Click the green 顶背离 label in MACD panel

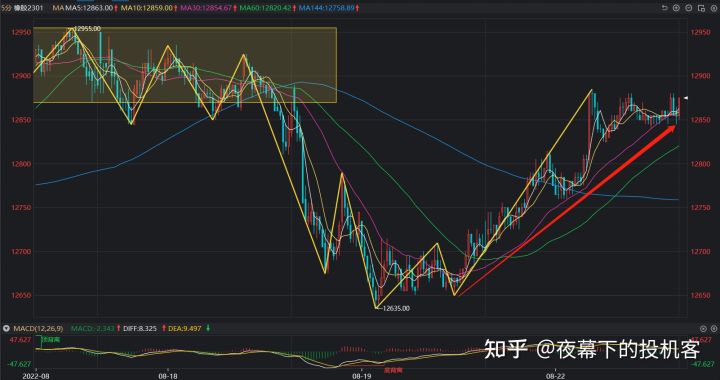(51, 340)
